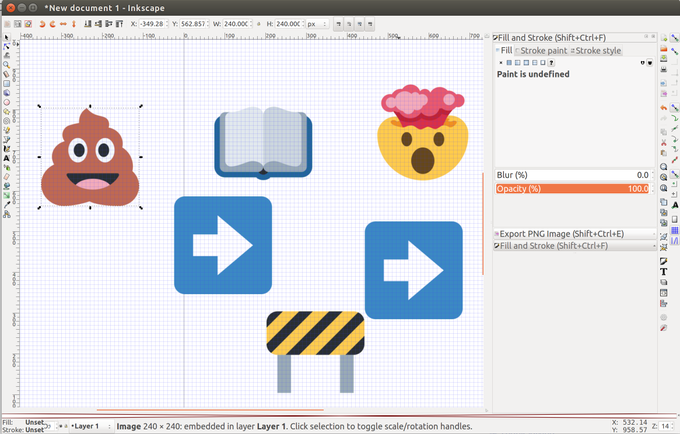This screenshot has width=680, height=434.
Task: Switch to the Stroke style tab
Action: (595, 51)
